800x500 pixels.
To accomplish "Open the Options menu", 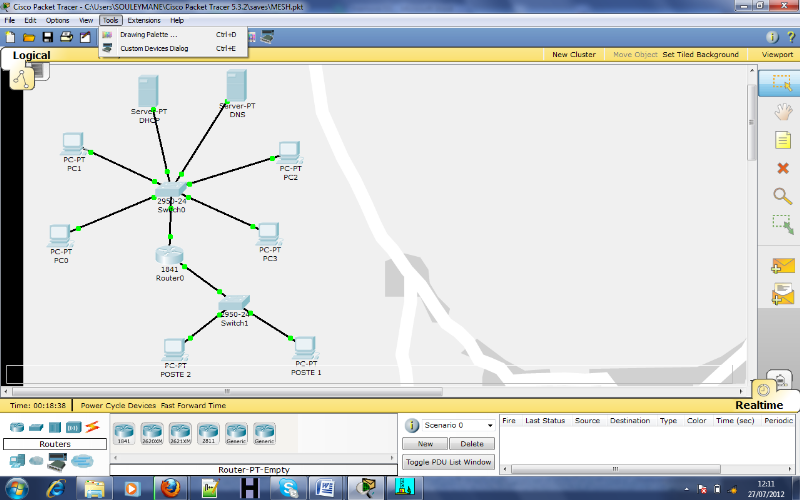I will pyautogui.click(x=57, y=20).
